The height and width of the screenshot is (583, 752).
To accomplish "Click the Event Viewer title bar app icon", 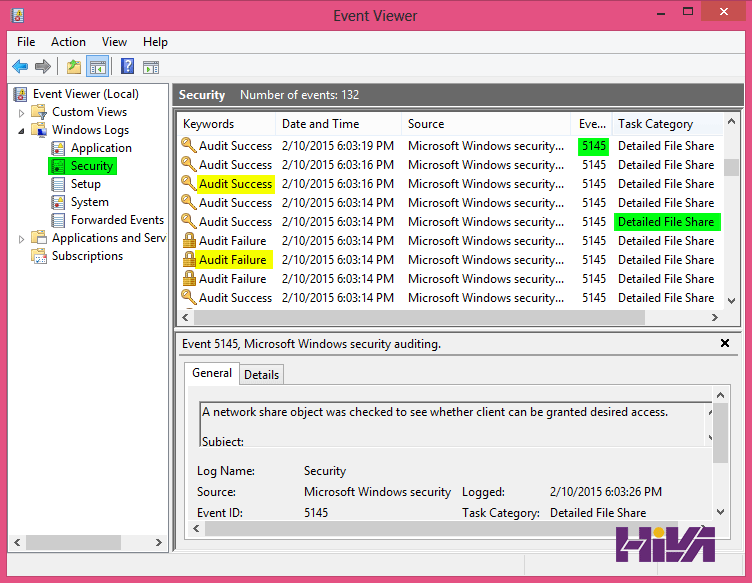I will point(17,15).
